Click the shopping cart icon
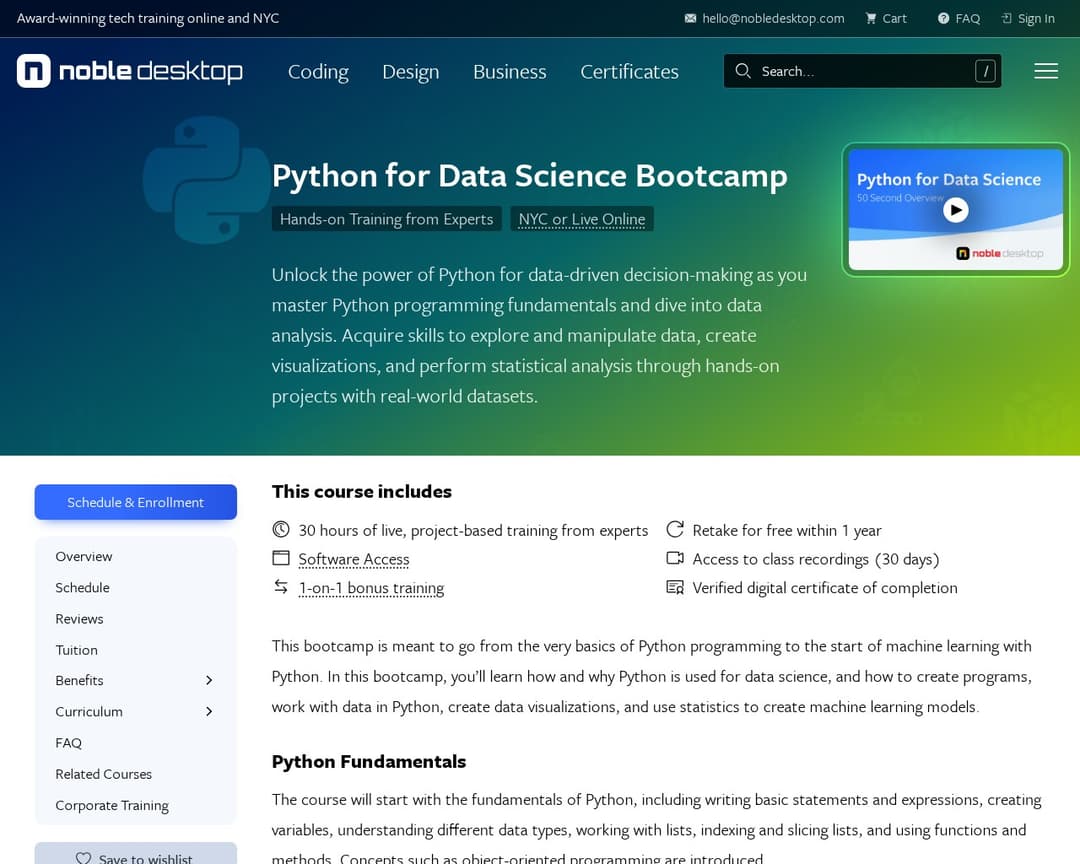1080x864 pixels. coord(871,19)
